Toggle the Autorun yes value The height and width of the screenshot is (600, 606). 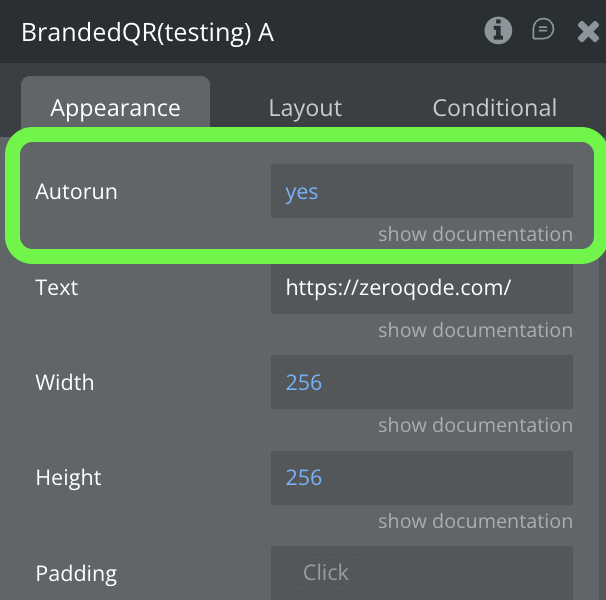click(x=421, y=191)
